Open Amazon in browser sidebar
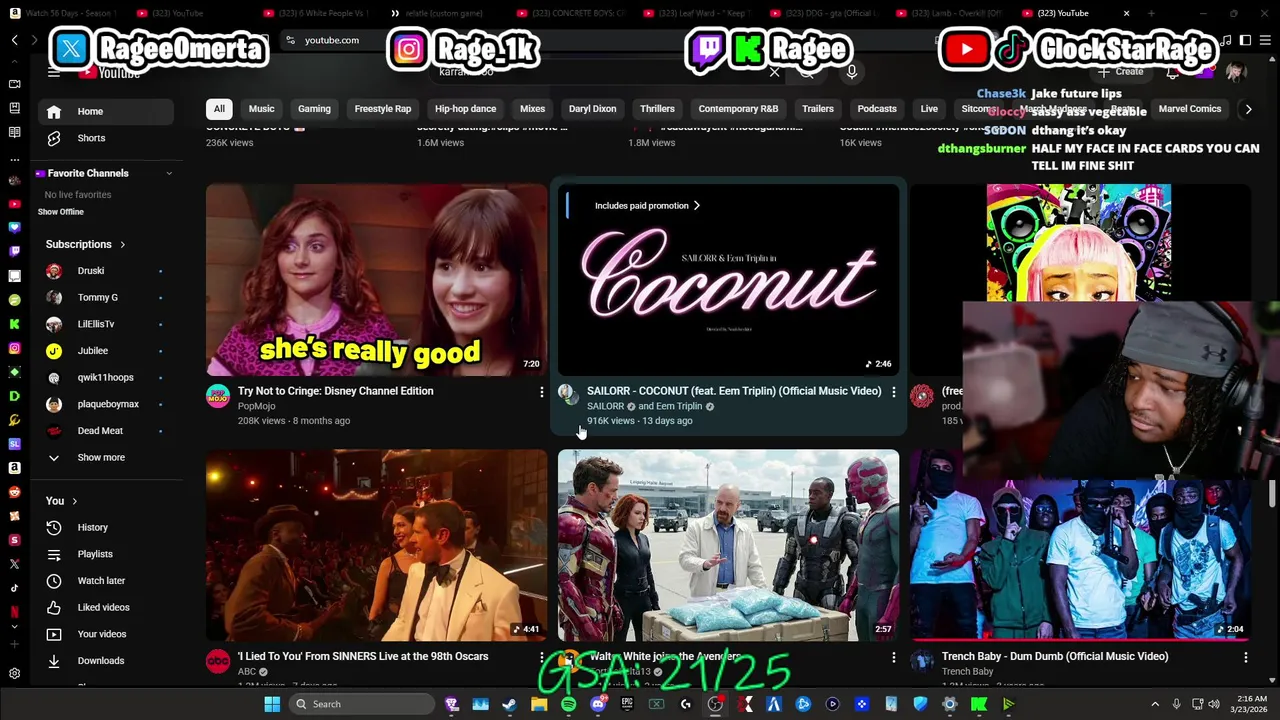Viewport: 1280px width, 720px height. pos(14,468)
